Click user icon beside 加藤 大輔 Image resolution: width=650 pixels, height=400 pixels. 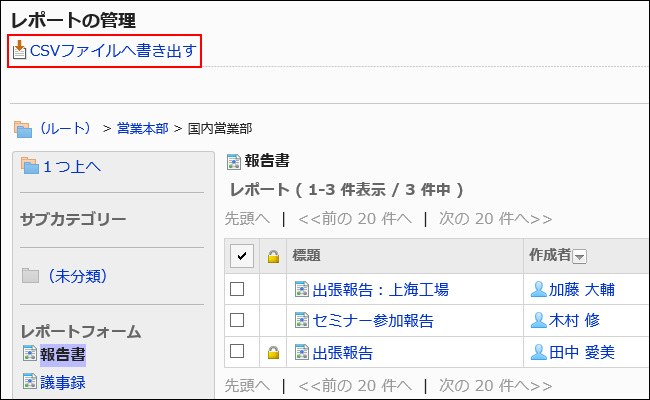coord(539,289)
